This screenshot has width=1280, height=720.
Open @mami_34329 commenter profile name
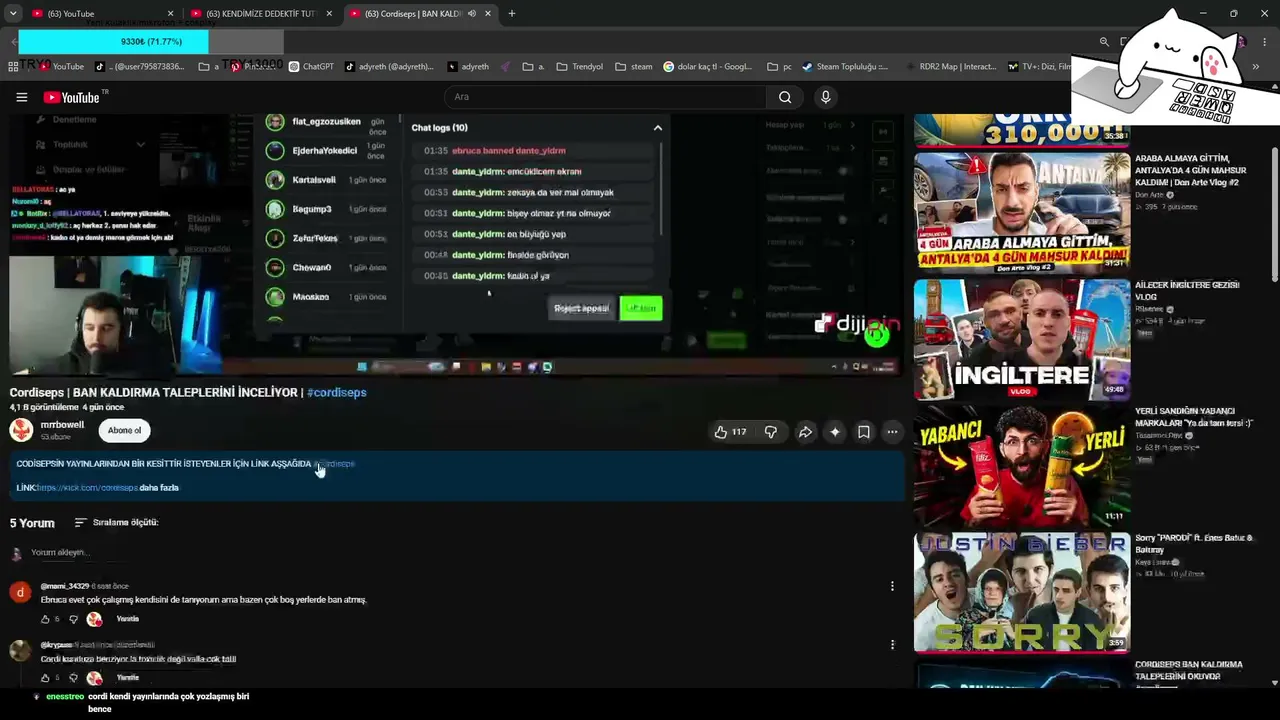[65, 586]
